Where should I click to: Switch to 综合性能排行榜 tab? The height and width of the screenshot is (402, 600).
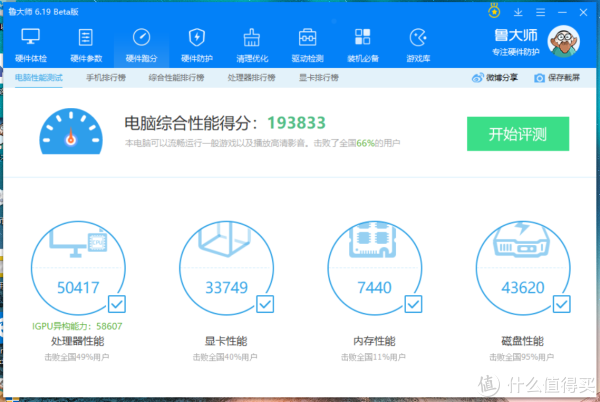coord(176,78)
